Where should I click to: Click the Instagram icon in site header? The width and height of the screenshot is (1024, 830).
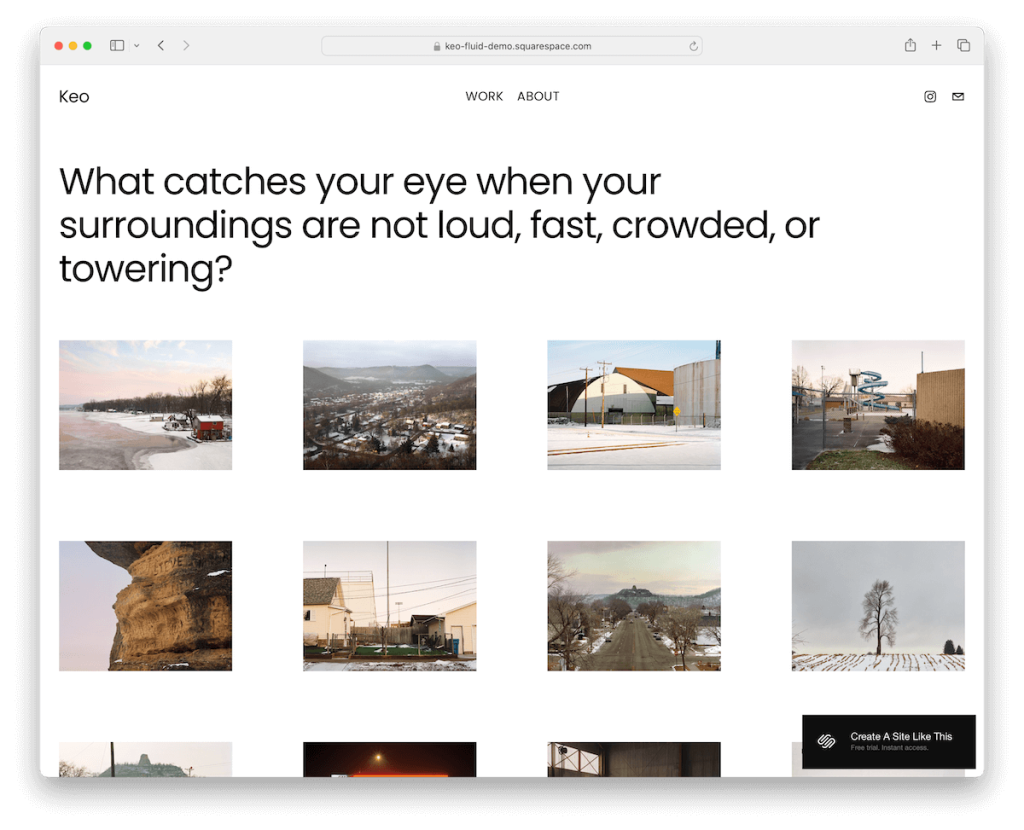tap(930, 97)
